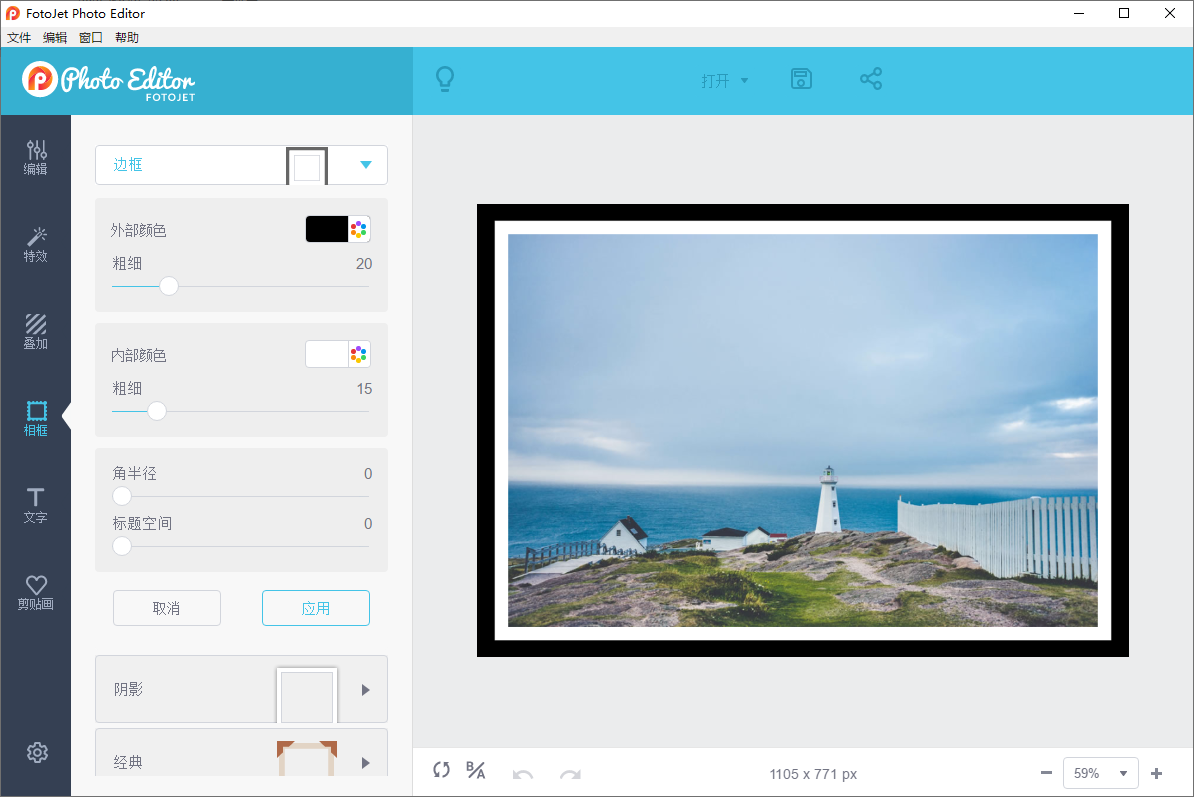Click the 应用 (Apply) button
This screenshot has width=1194, height=797.
(x=316, y=607)
